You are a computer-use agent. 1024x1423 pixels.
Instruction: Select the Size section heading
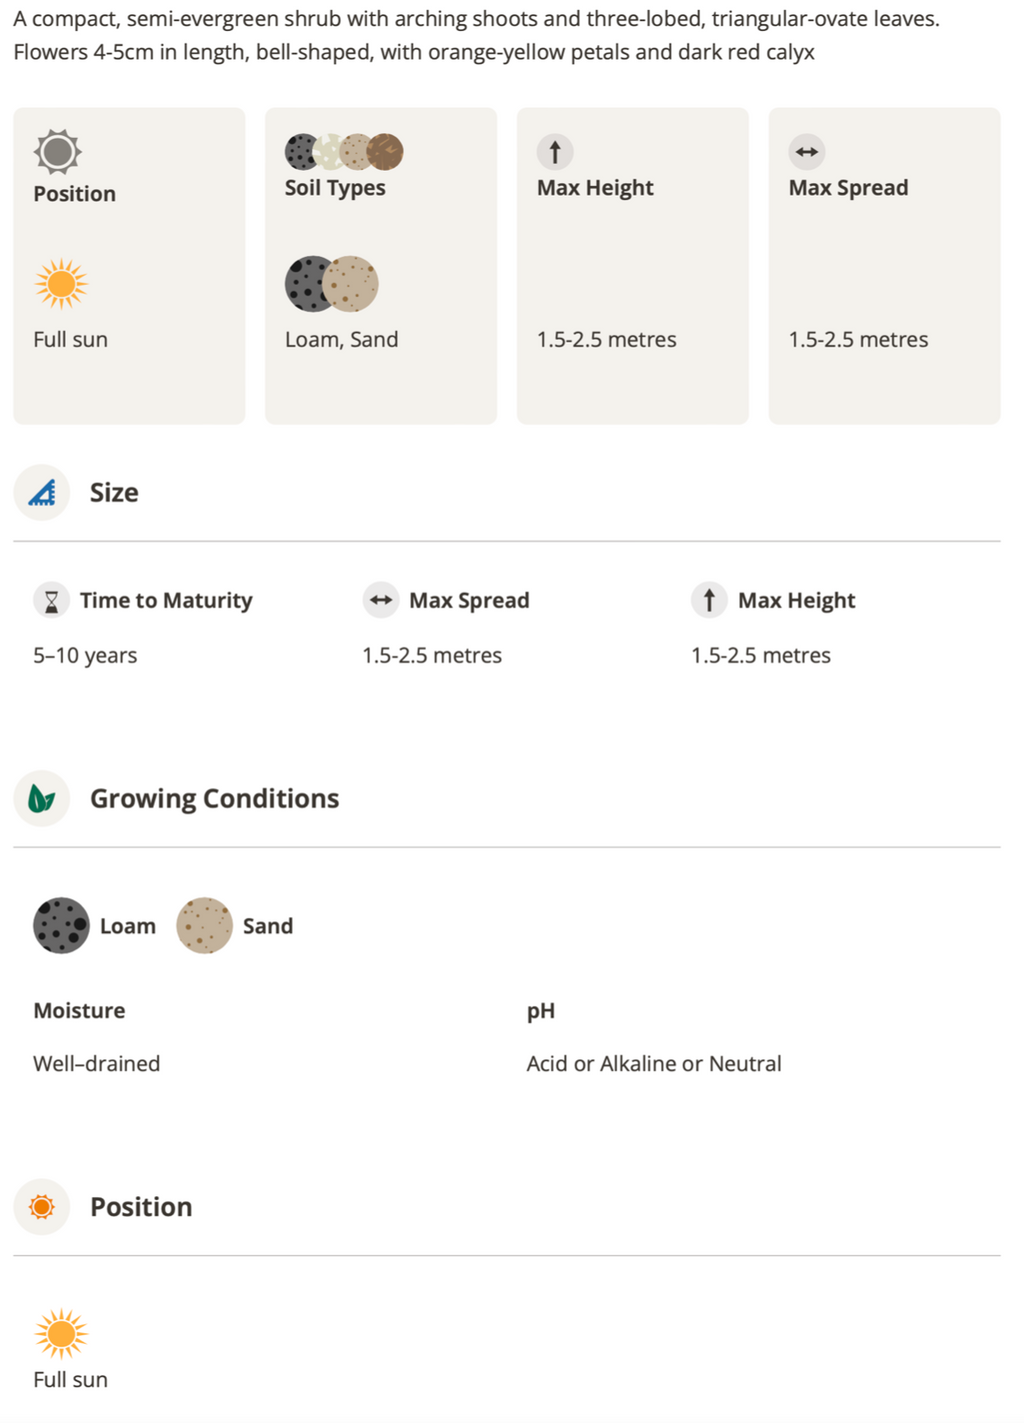[x=114, y=492]
